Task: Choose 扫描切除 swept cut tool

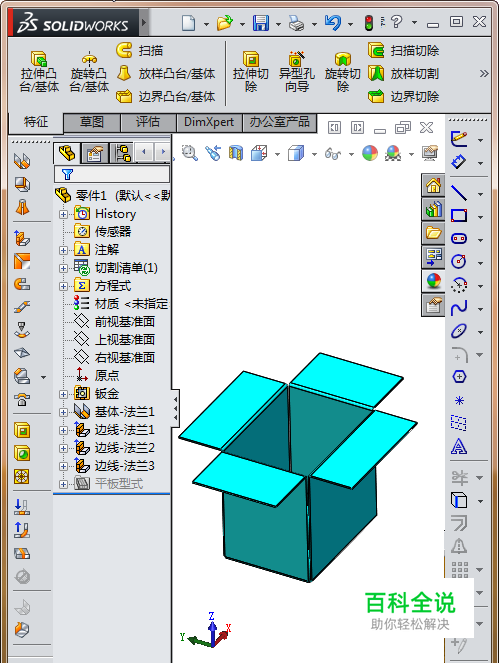Action: pos(403,50)
